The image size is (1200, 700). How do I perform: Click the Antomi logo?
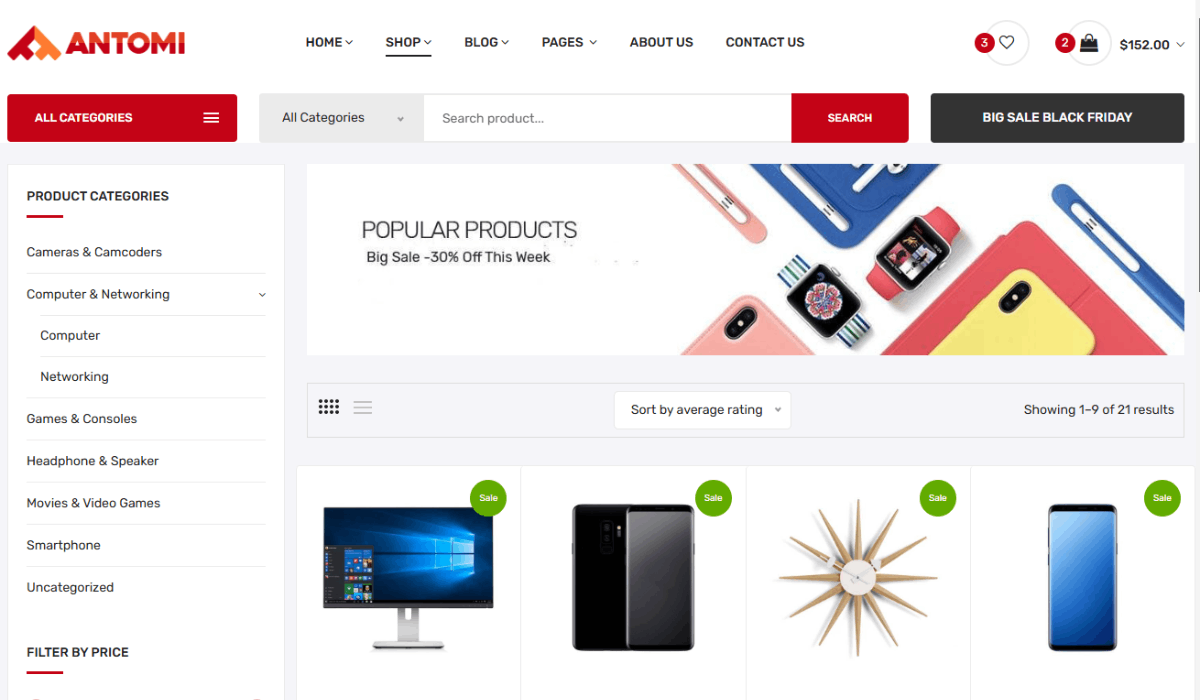(96, 43)
